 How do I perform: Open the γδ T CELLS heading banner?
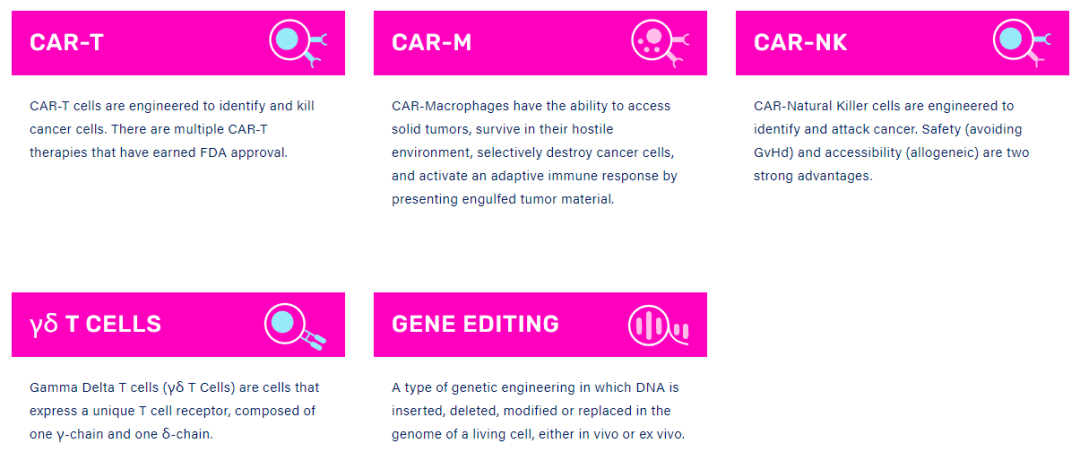[x=178, y=325]
